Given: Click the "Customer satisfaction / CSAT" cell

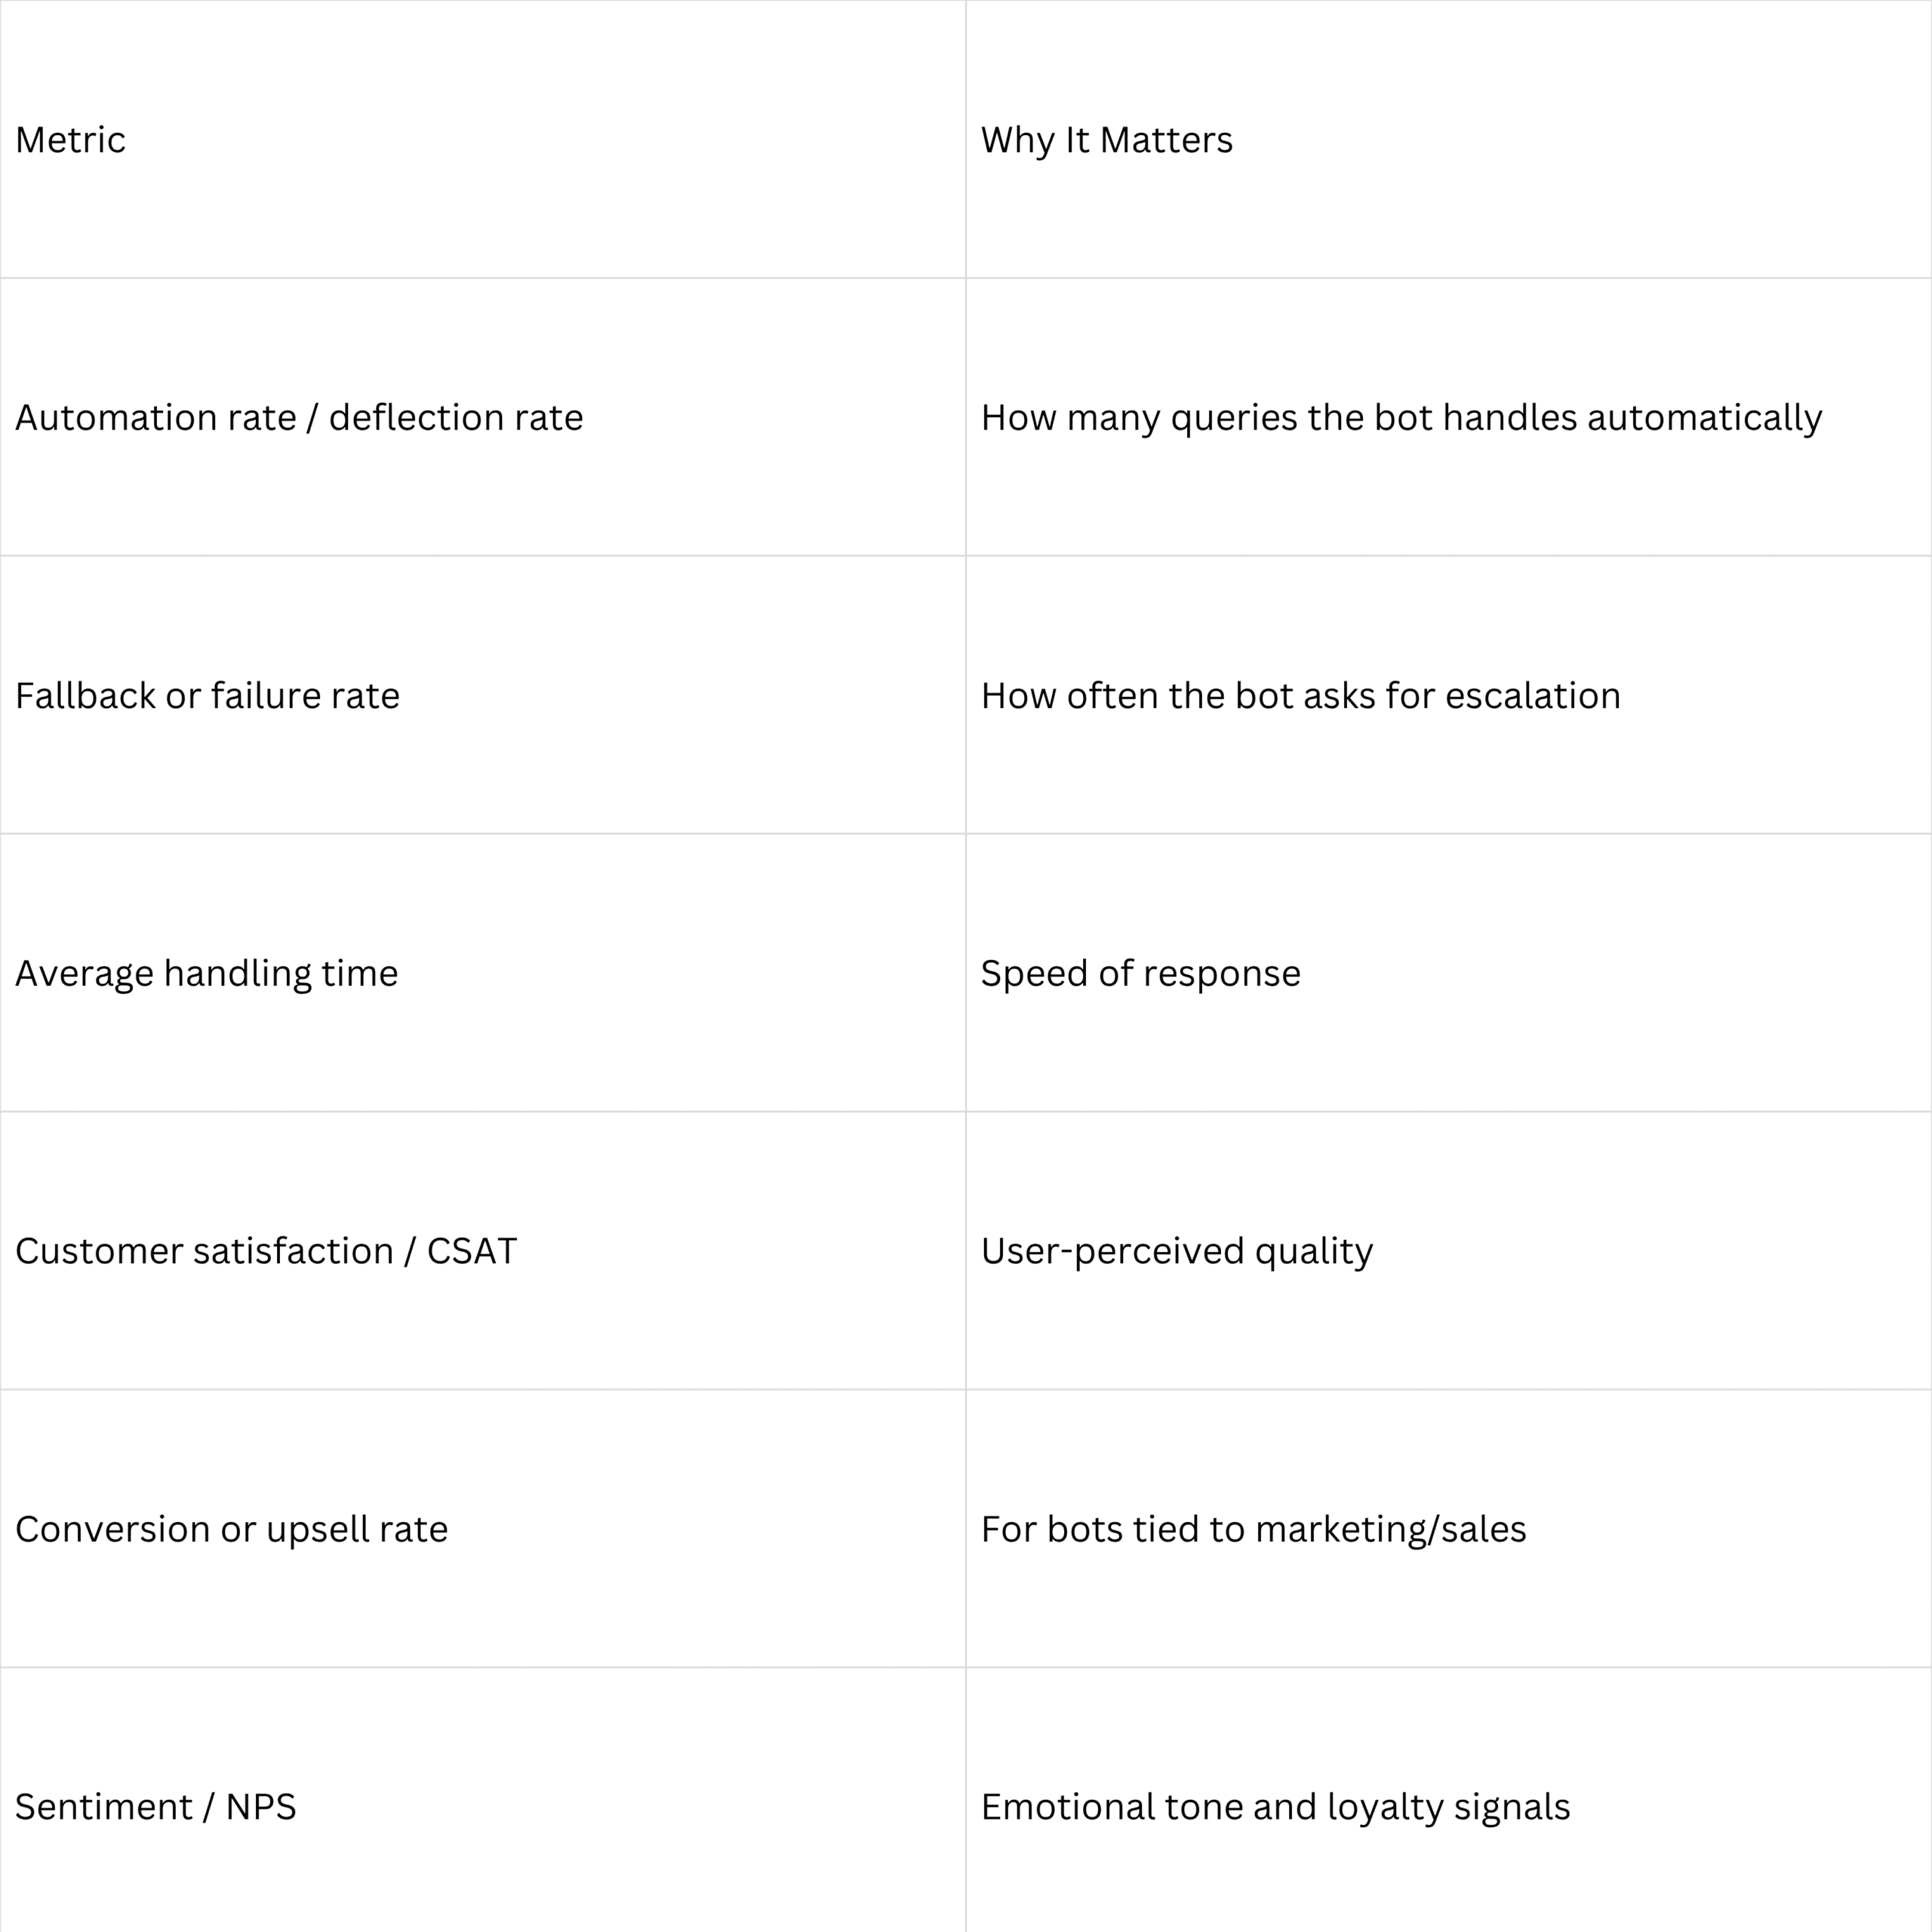Looking at the screenshot, I should tap(266, 1251).
